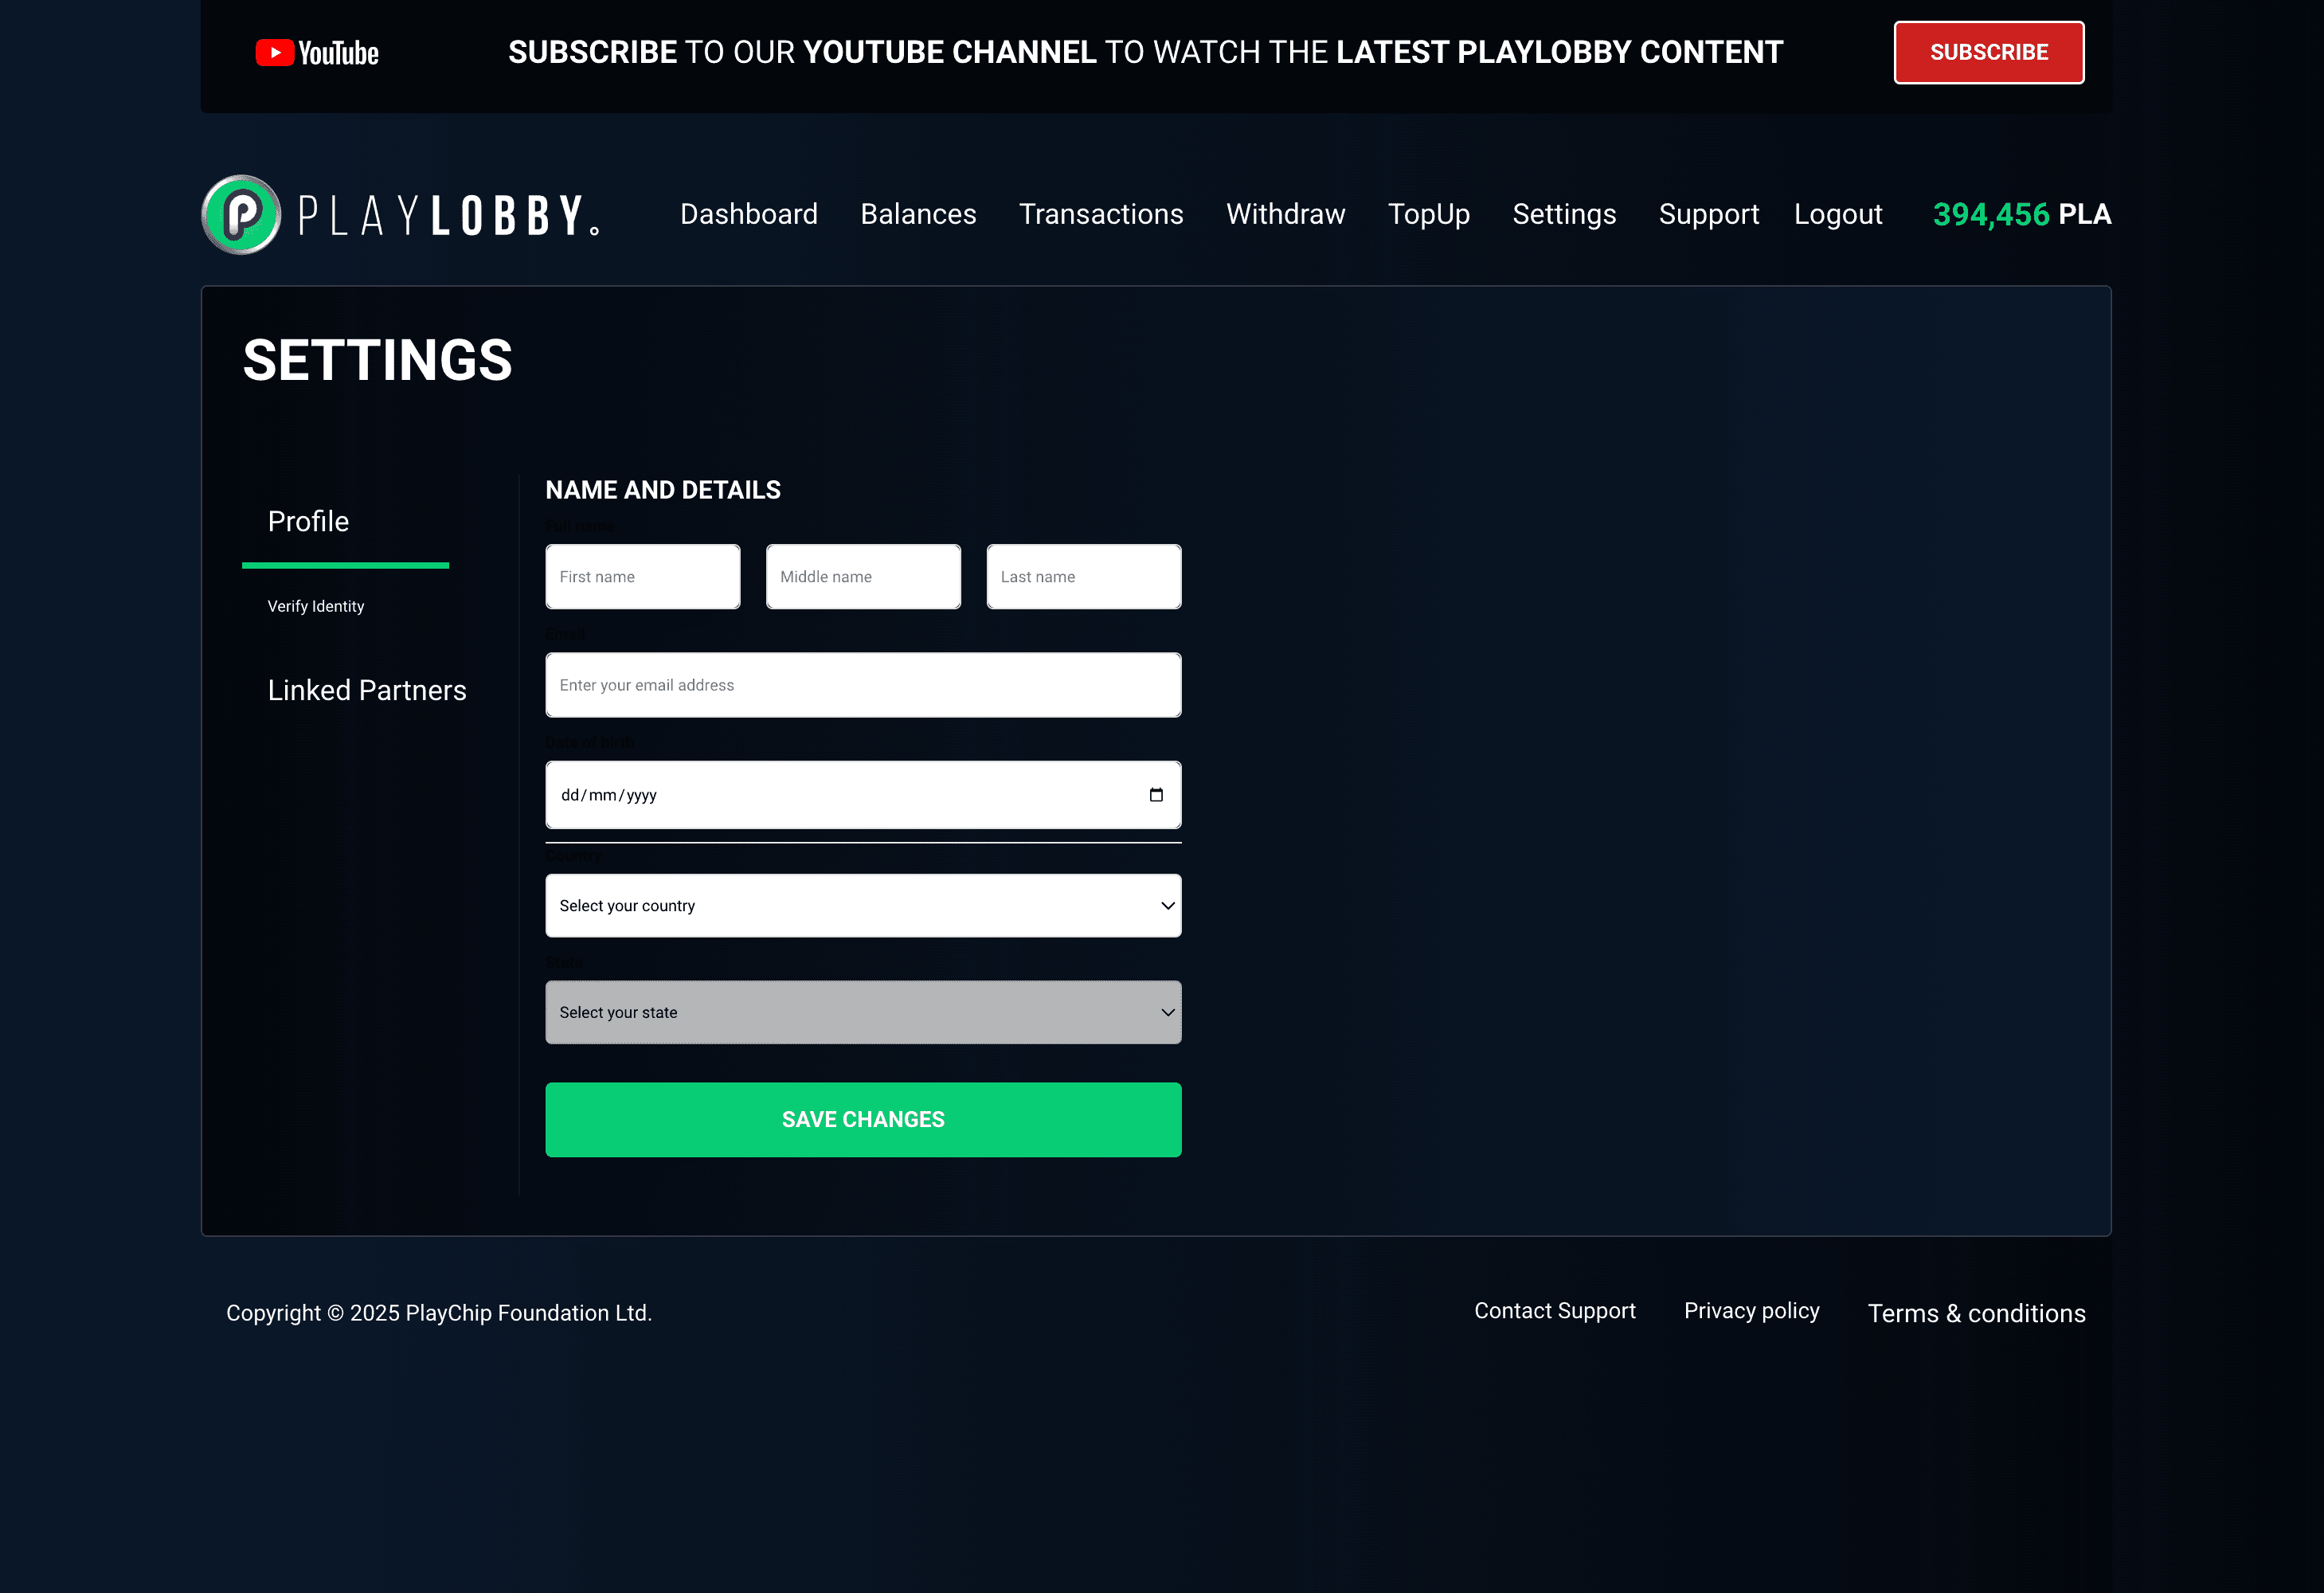Navigate to the Dashboard page
The width and height of the screenshot is (2324, 1593).
coord(748,214)
